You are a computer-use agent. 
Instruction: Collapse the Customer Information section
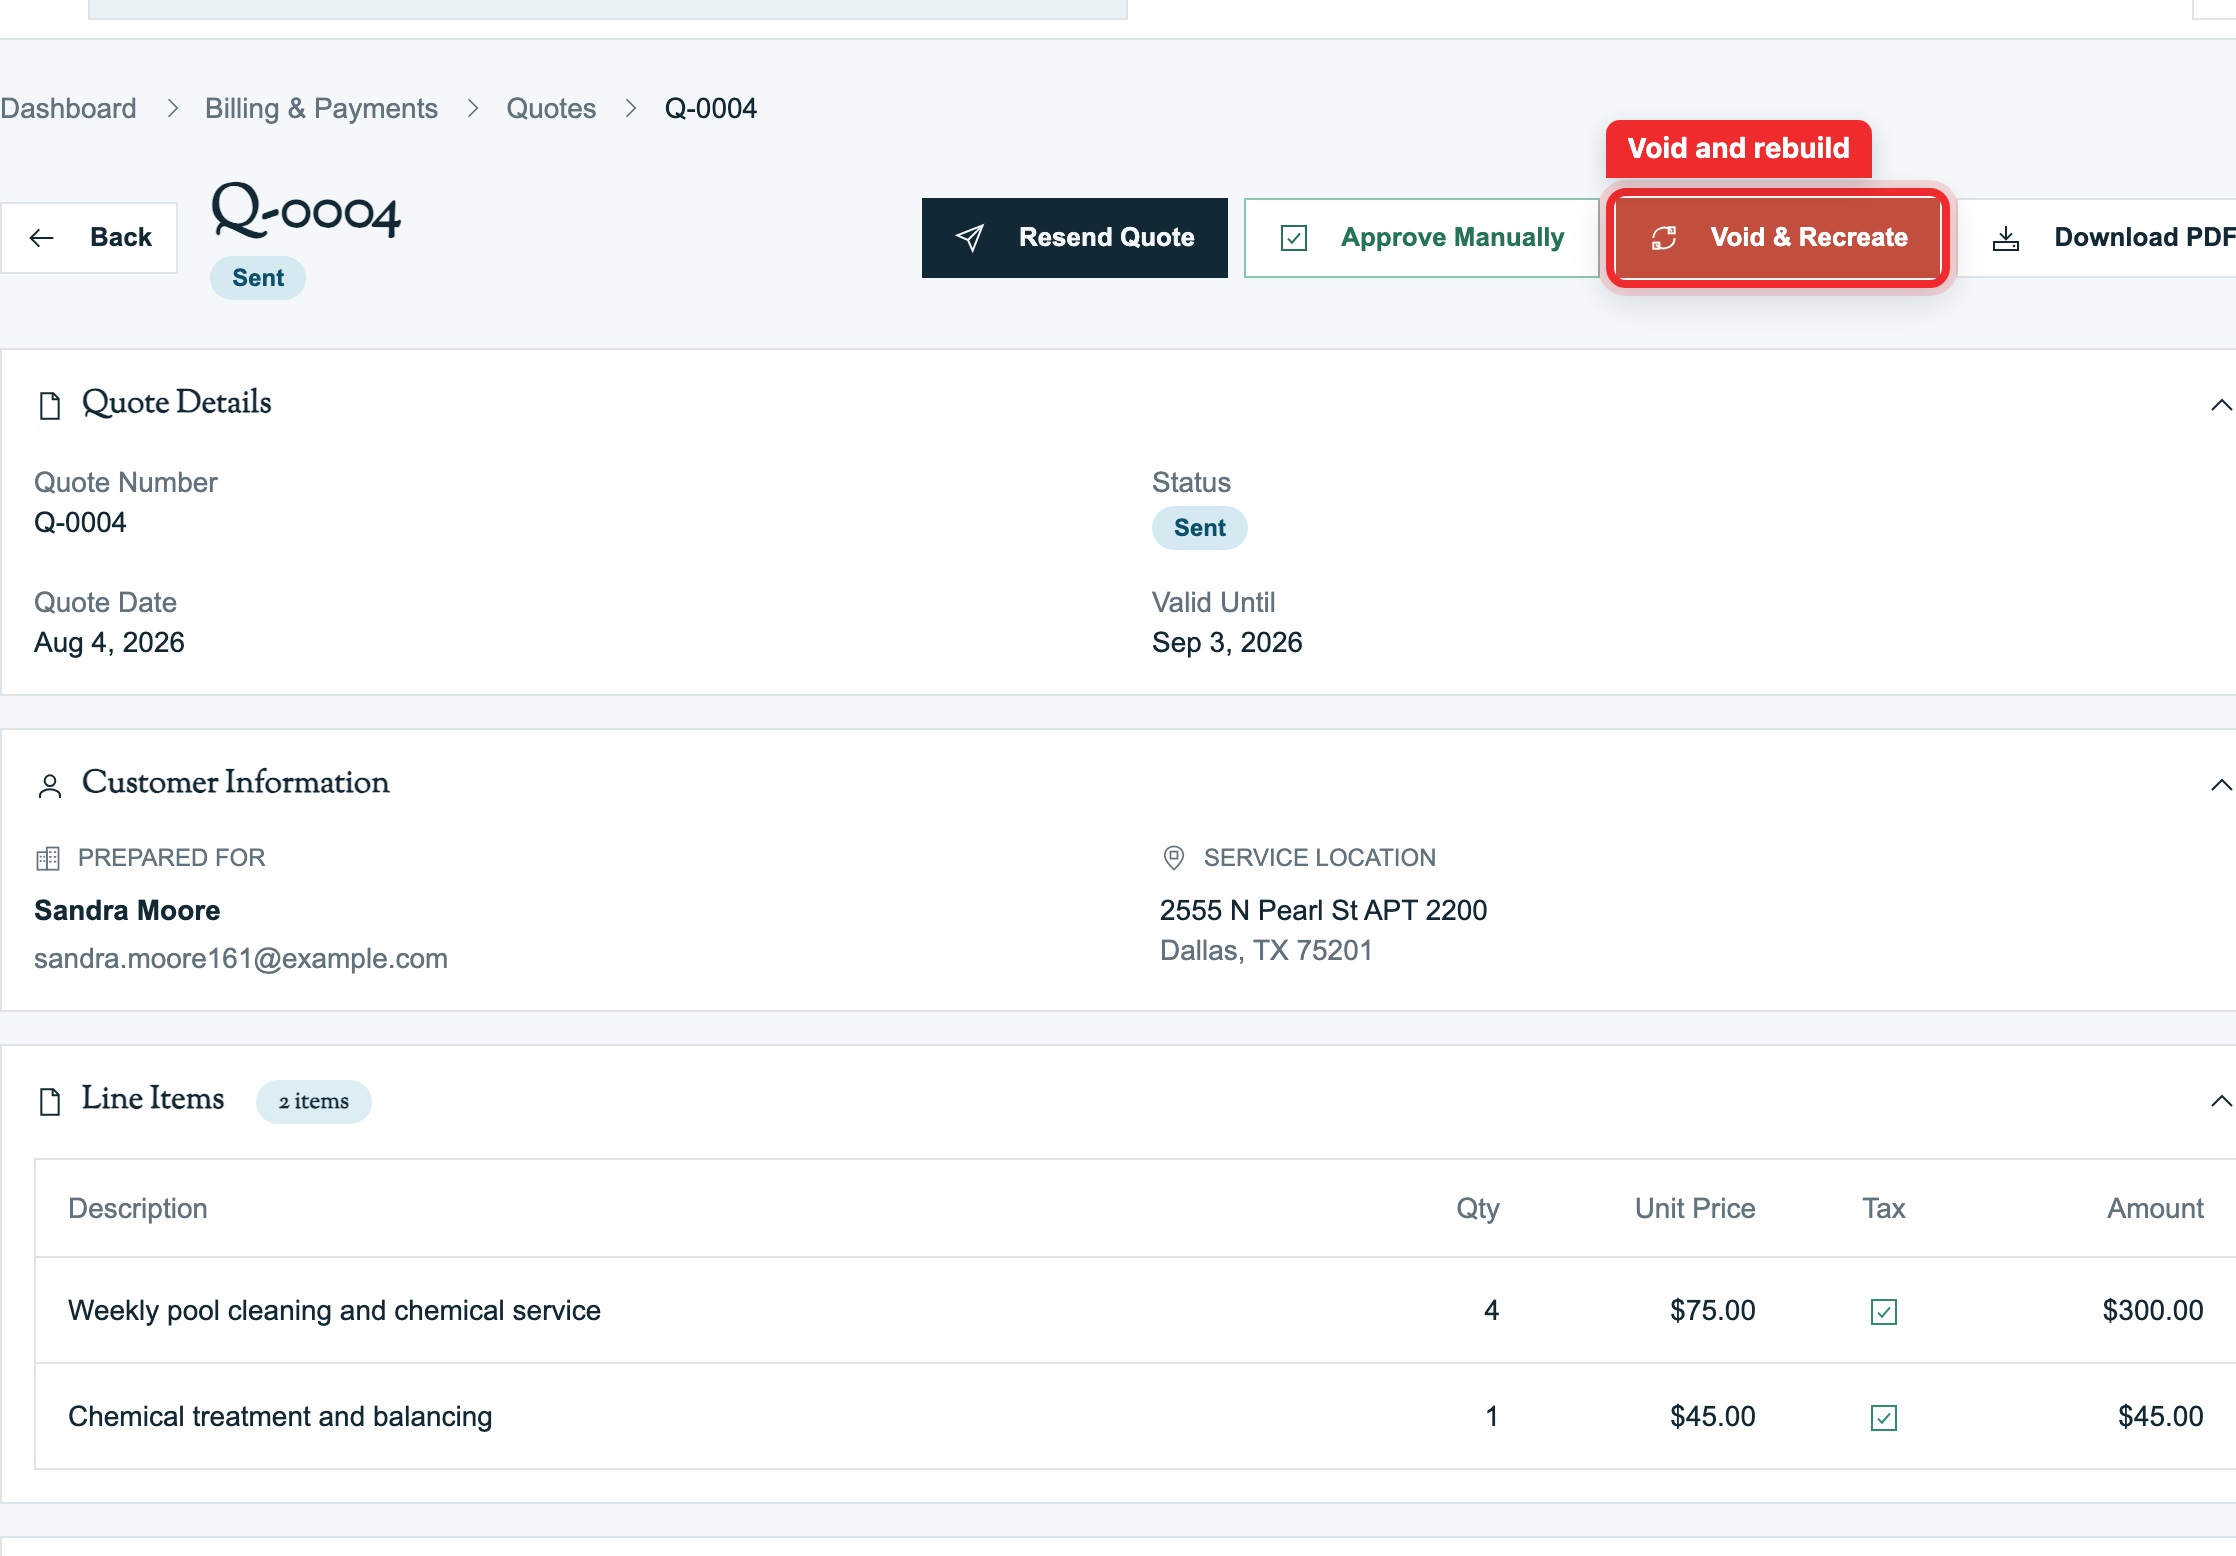(x=2221, y=785)
